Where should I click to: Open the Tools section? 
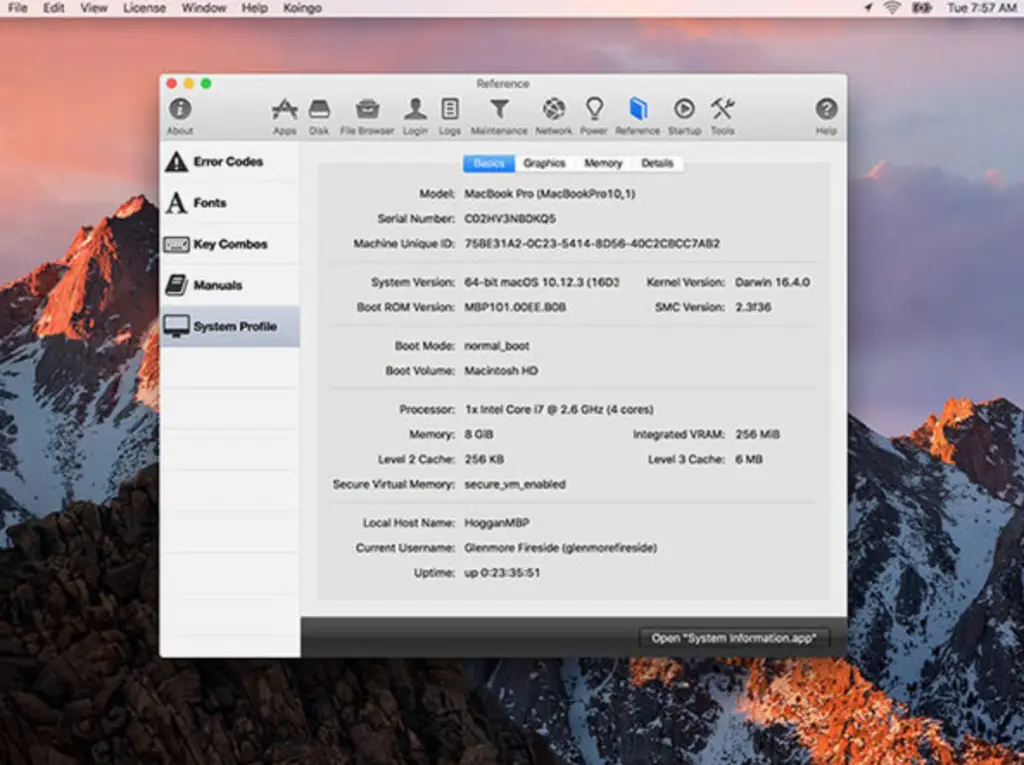pyautogui.click(x=722, y=112)
